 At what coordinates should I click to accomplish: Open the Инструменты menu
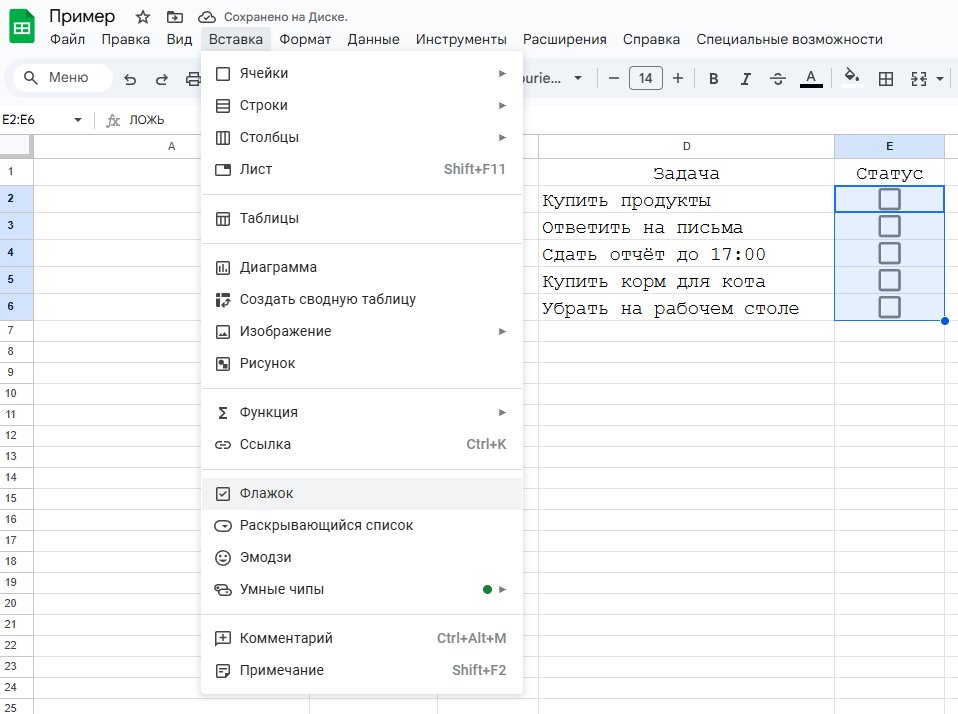coord(461,39)
